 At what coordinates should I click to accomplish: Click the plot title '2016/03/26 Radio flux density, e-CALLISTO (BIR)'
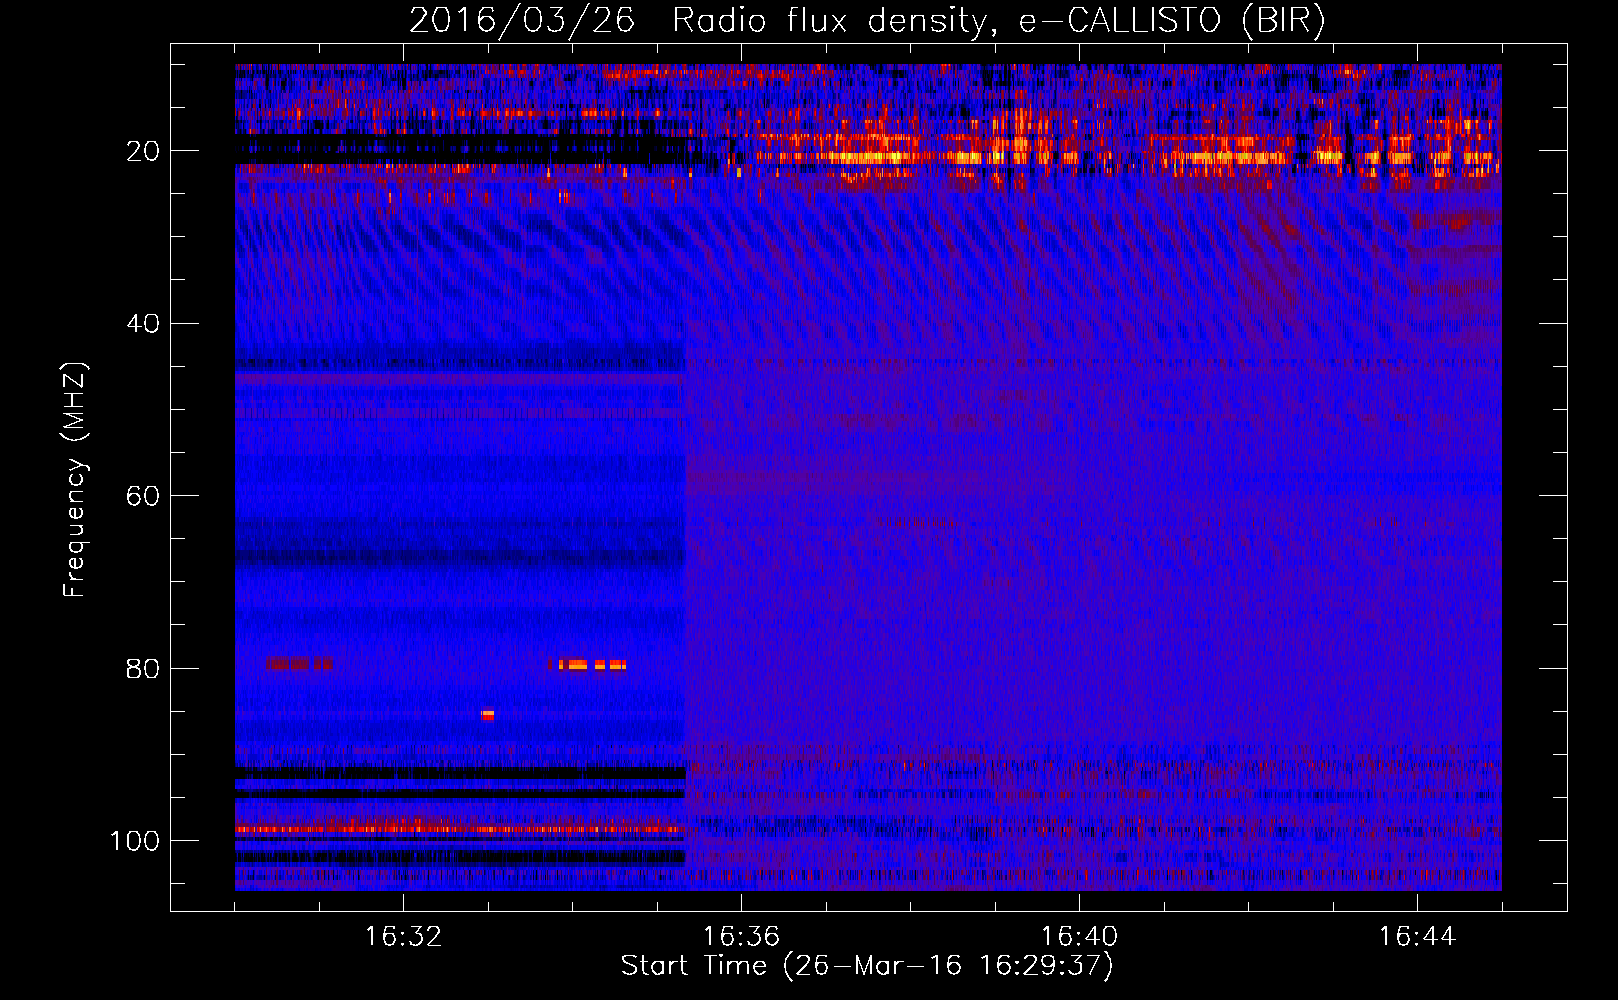[x=867, y=20]
